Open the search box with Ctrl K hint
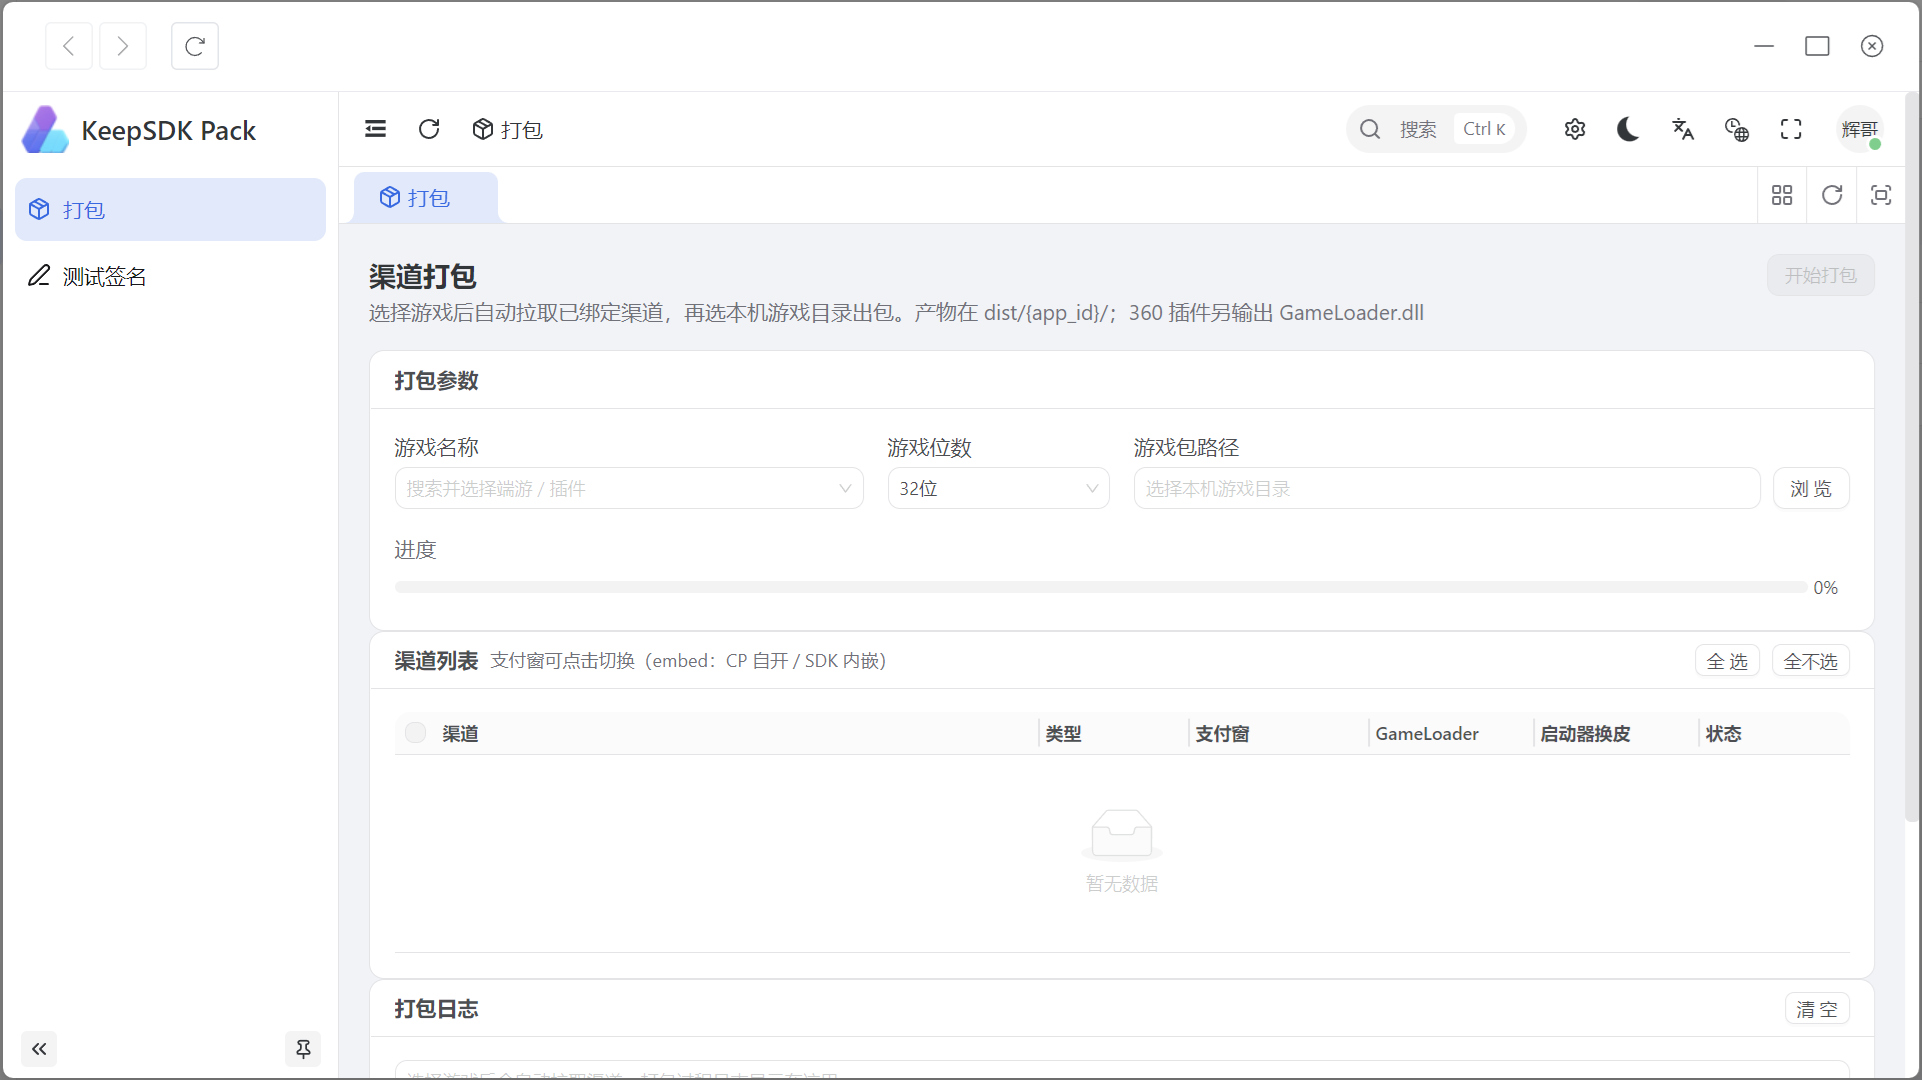 [x=1436, y=129]
